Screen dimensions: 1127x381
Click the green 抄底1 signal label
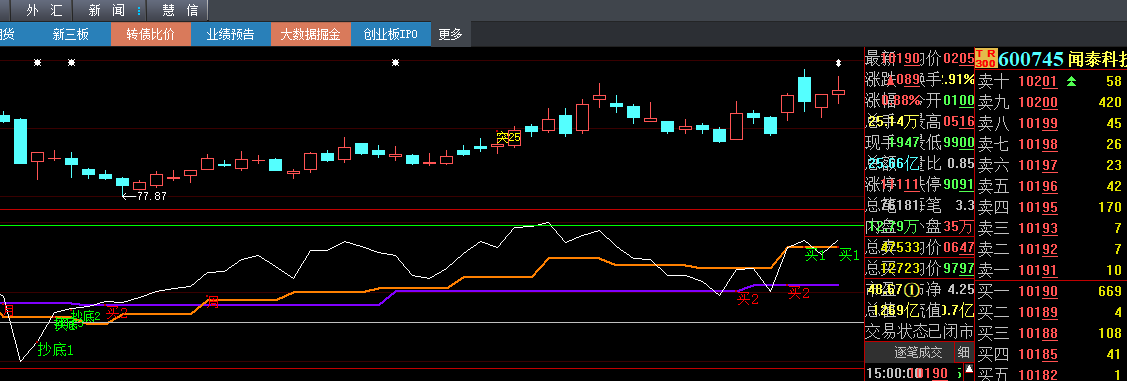(56, 350)
